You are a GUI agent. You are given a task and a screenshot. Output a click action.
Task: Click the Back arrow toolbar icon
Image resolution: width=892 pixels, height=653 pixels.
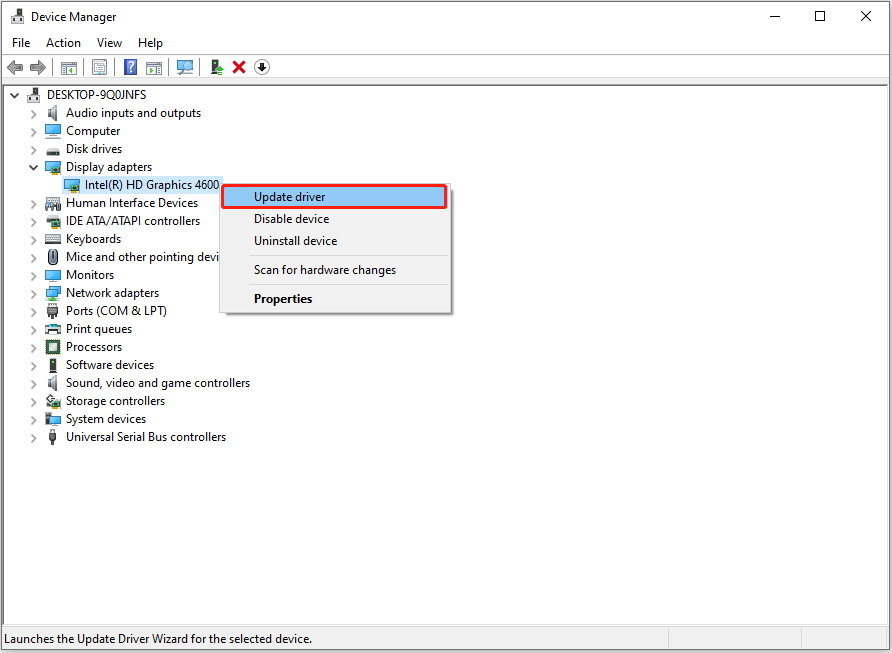pos(15,68)
